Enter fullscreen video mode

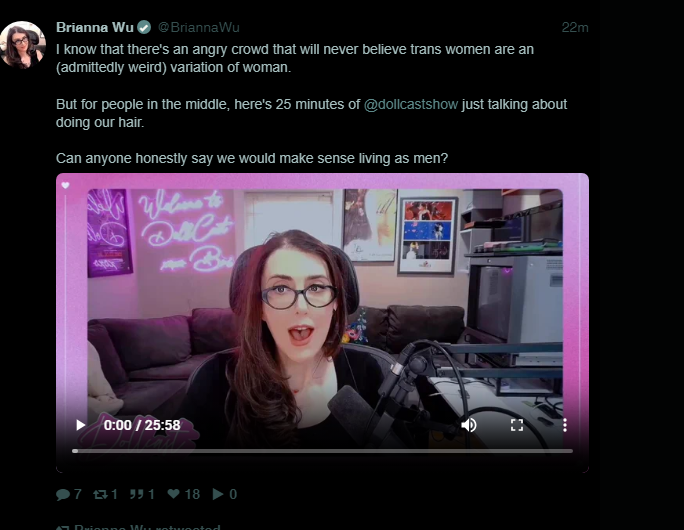pyautogui.click(x=517, y=425)
